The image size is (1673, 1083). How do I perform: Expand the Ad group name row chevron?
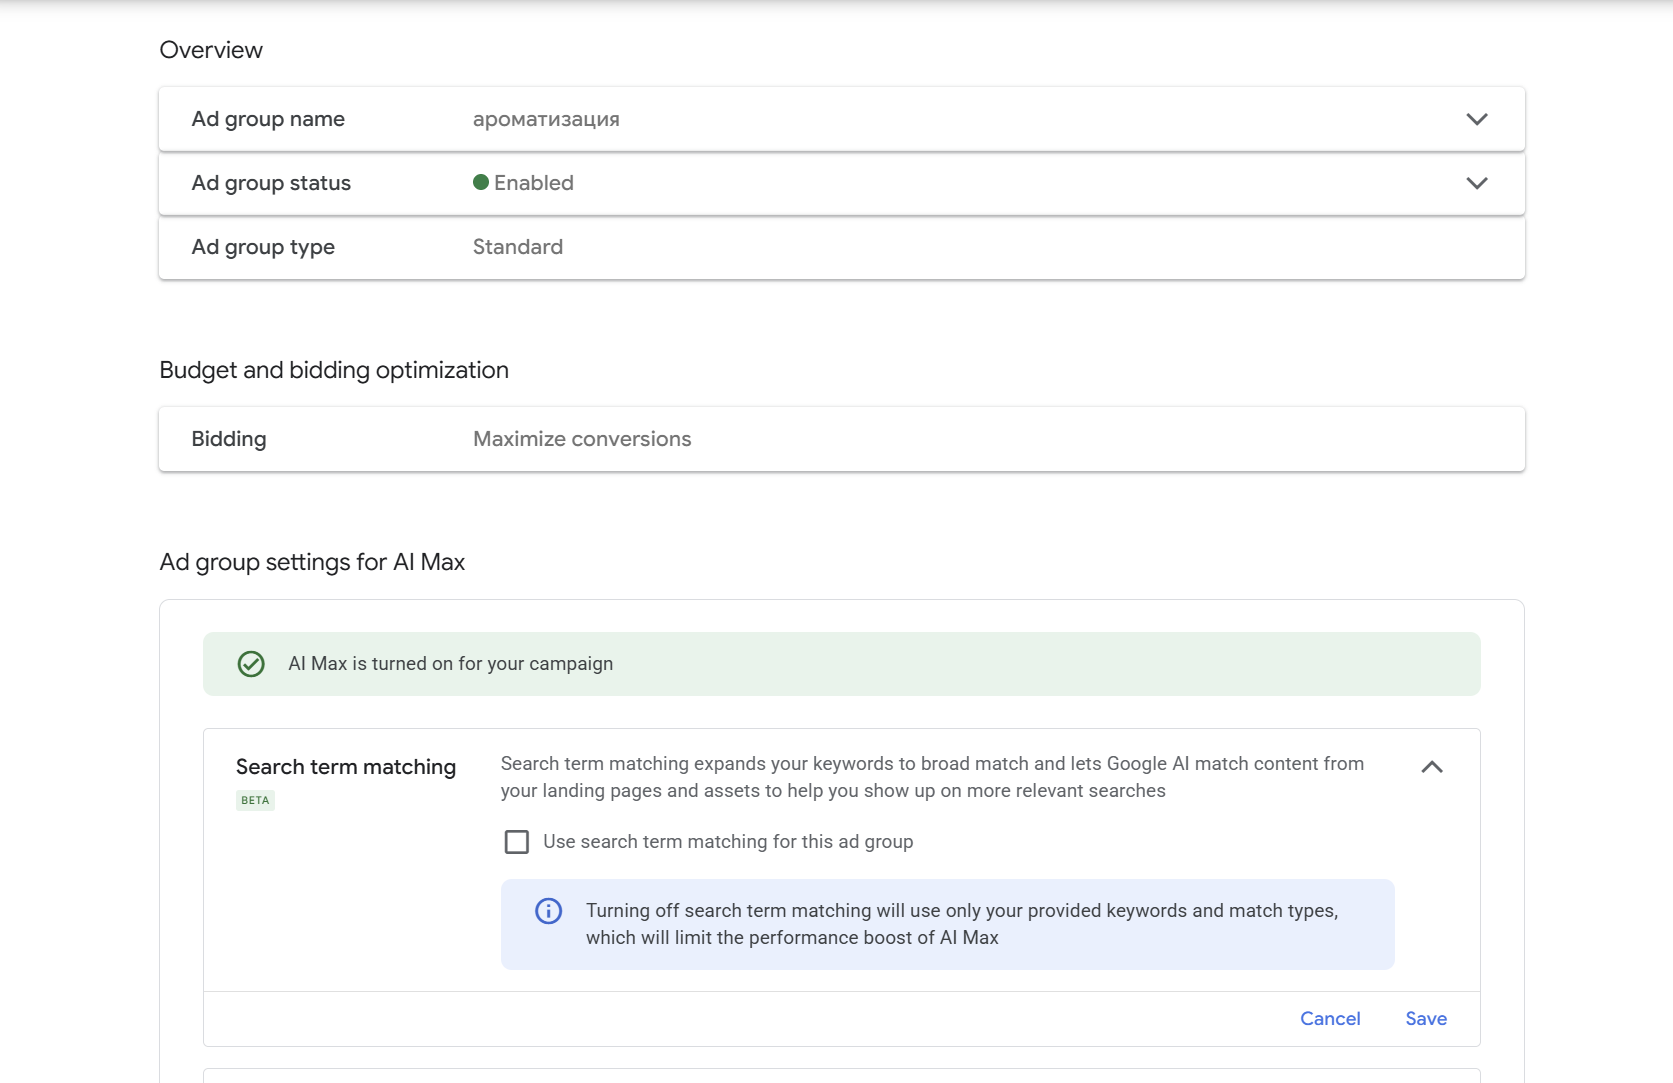(1476, 119)
